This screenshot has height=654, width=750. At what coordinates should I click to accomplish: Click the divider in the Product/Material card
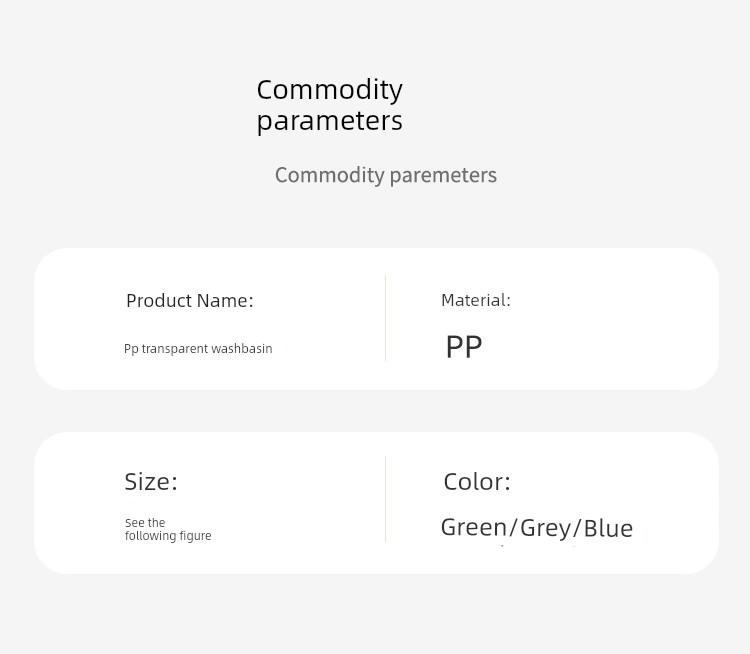coord(386,318)
